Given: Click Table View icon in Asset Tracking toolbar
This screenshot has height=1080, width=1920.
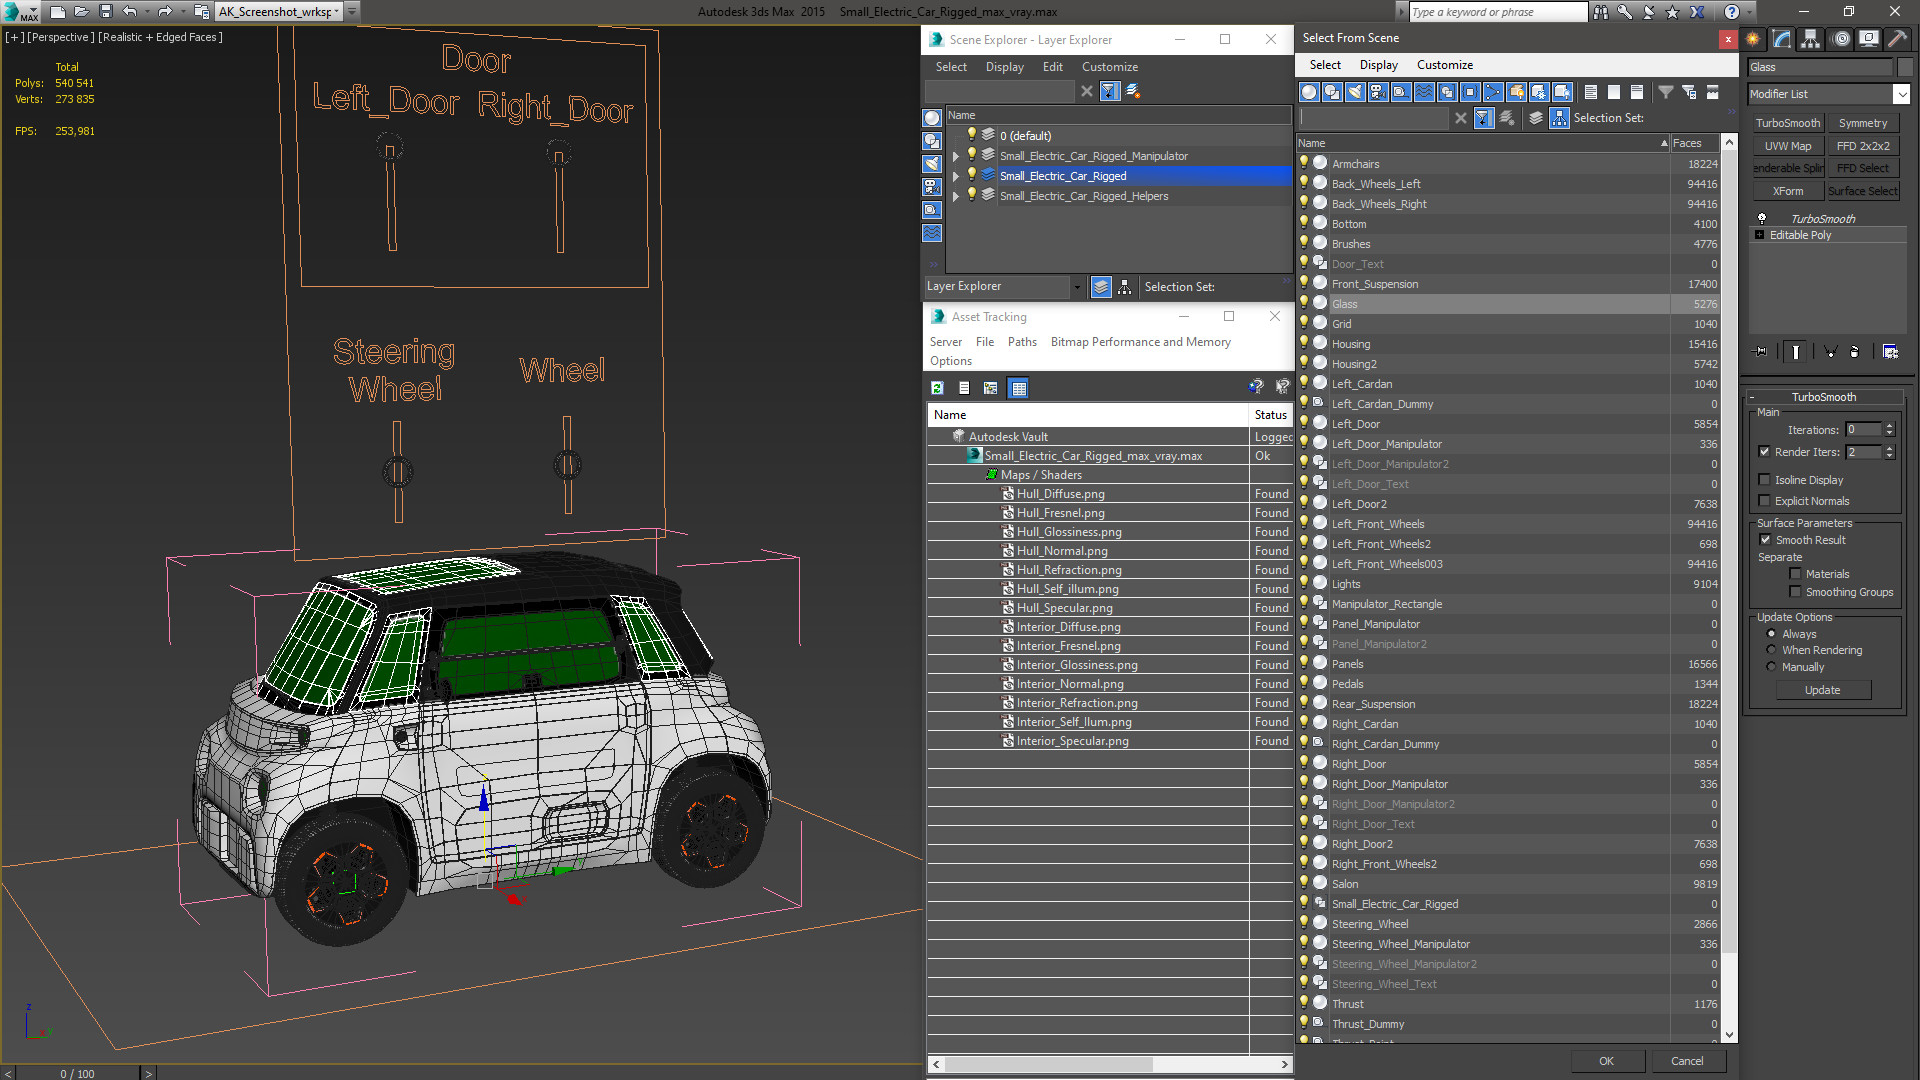Looking at the screenshot, I should point(1018,388).
